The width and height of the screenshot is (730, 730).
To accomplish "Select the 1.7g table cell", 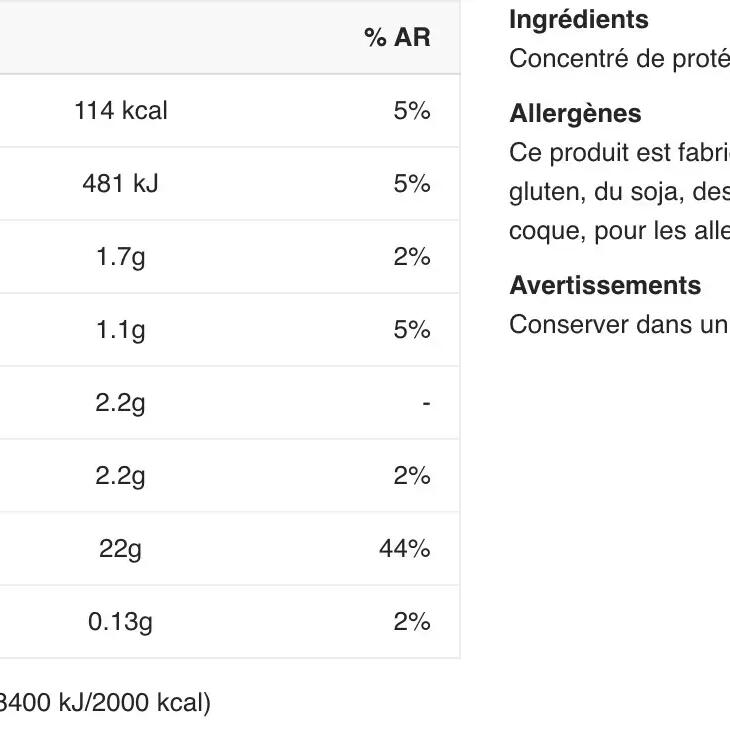I will (x=120, y=257).
